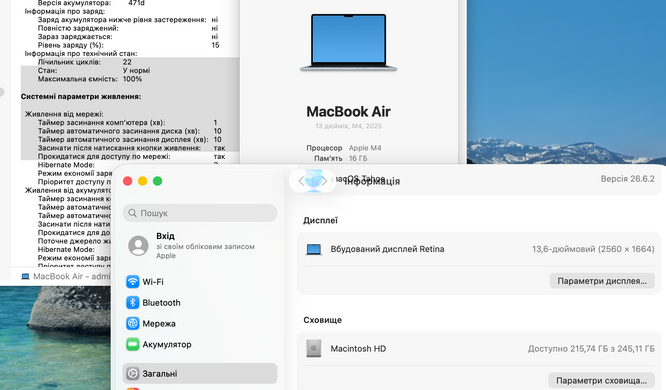Select Bluetooth in the sidebar
Viewport: 666px width, 390px height.
click(200, 302)
